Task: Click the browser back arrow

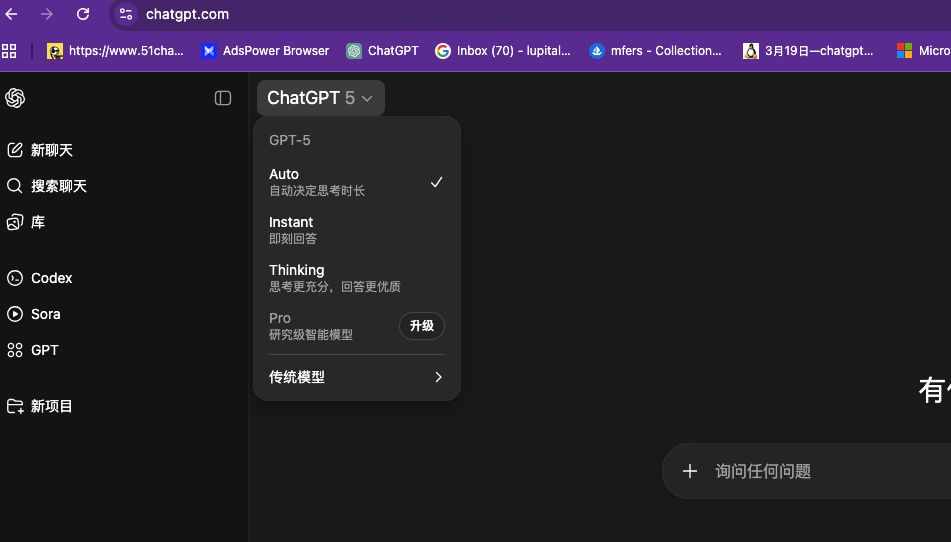Action: pos(12,14)
